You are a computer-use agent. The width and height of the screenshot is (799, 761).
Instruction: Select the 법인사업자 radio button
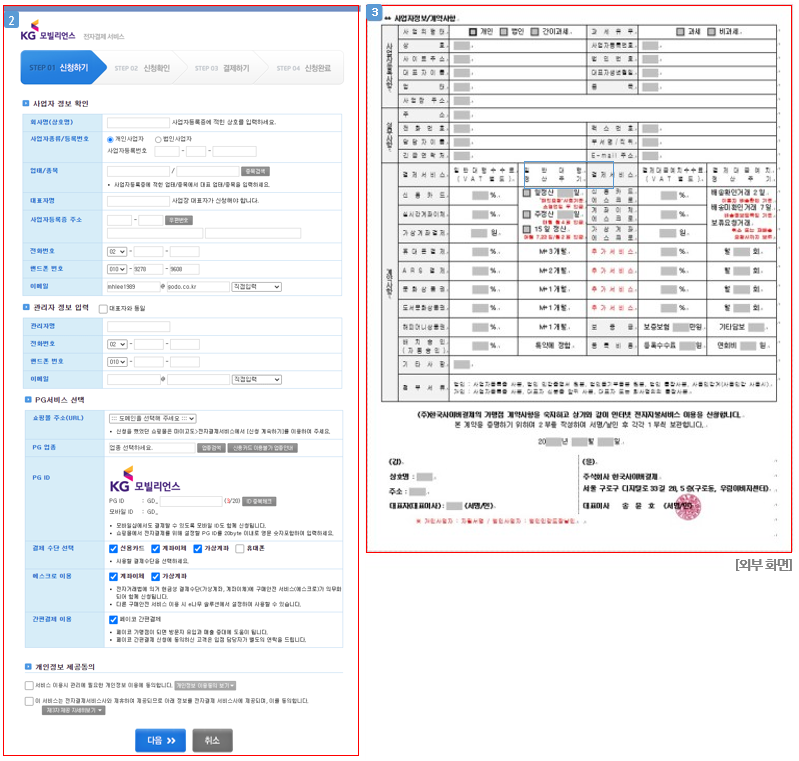158,139
